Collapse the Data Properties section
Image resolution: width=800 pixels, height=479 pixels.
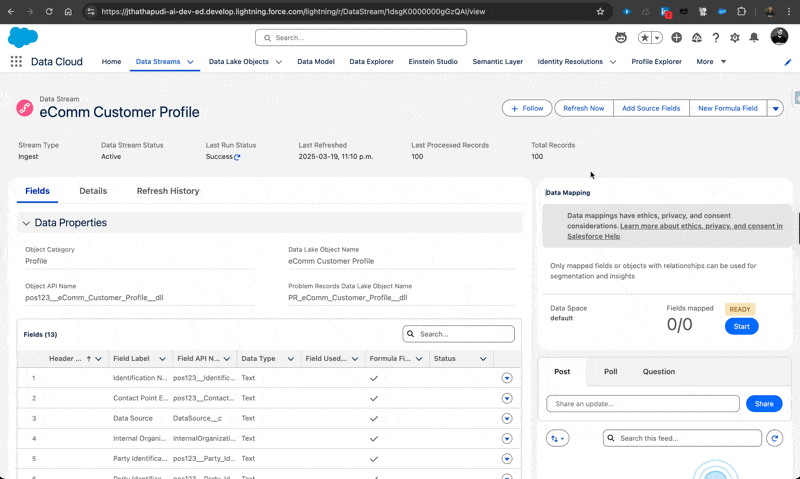[26, 223]
